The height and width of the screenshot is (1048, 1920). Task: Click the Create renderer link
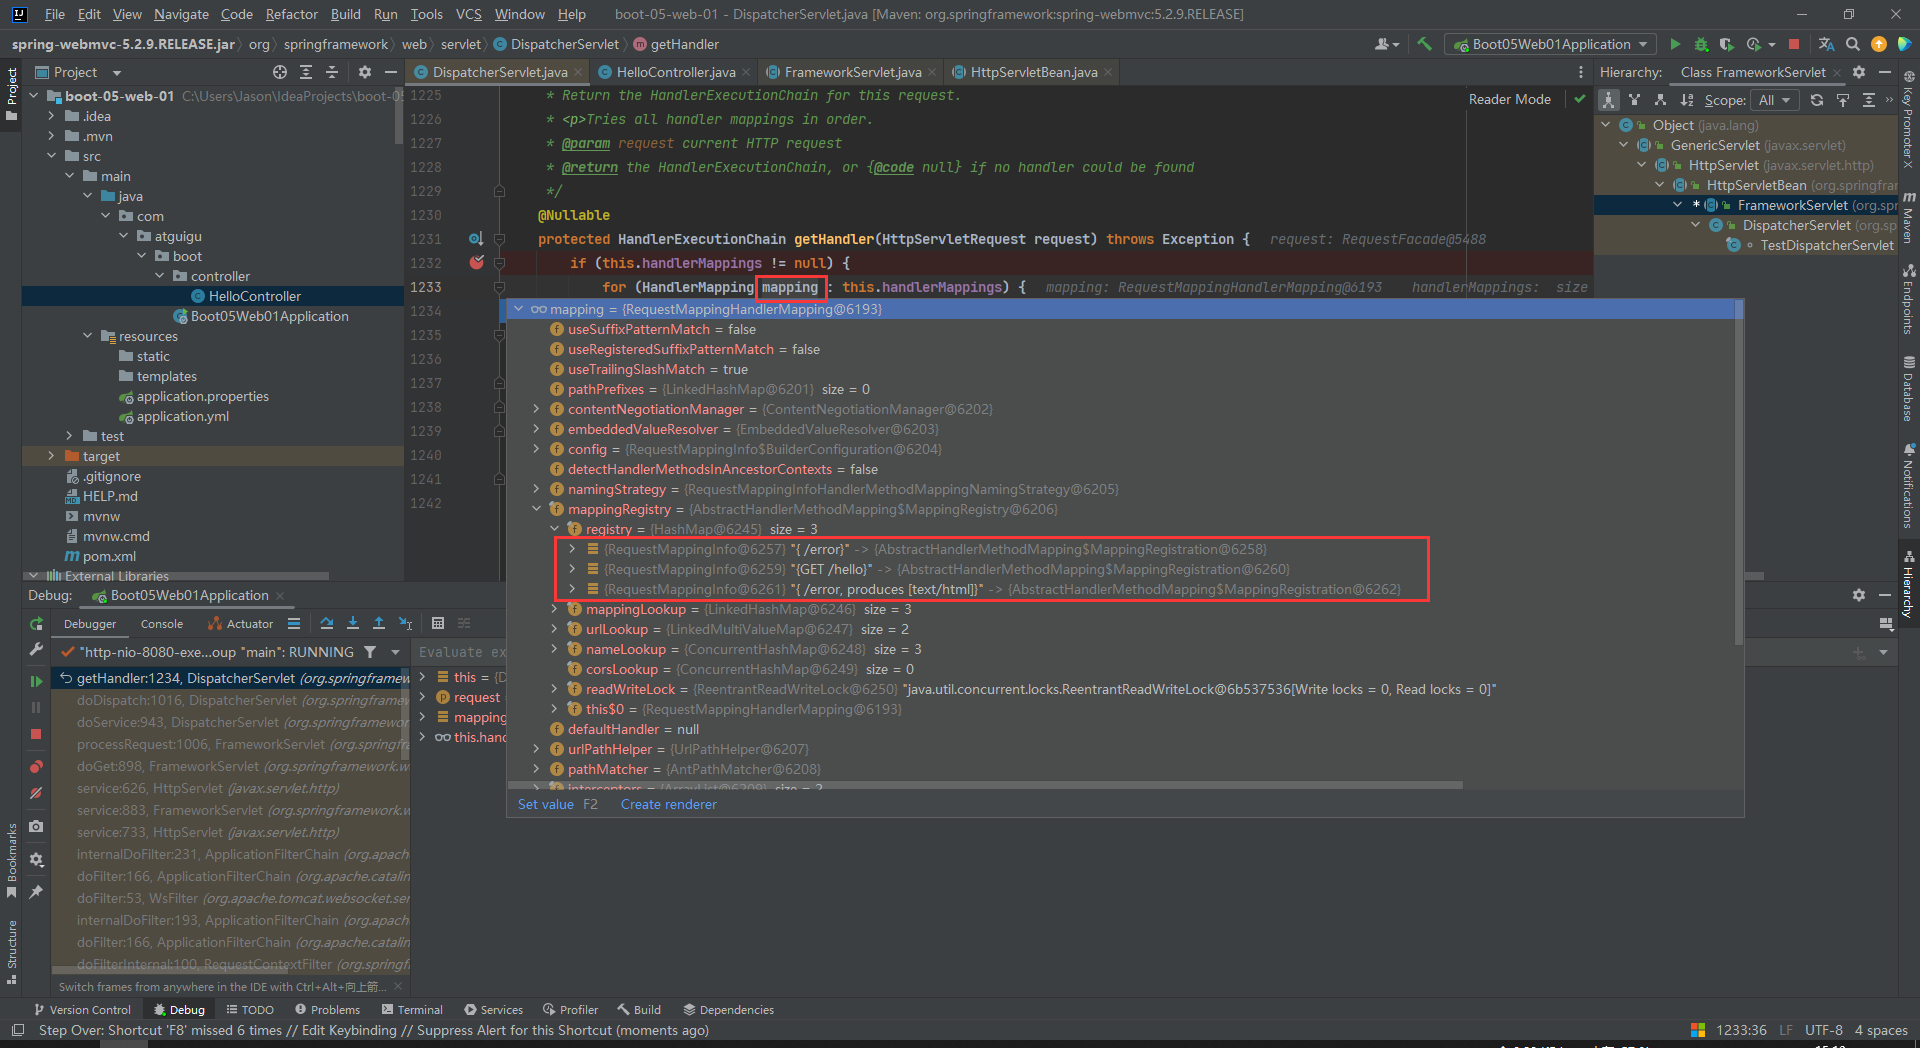pyautogui.click(x=668, y=804)
